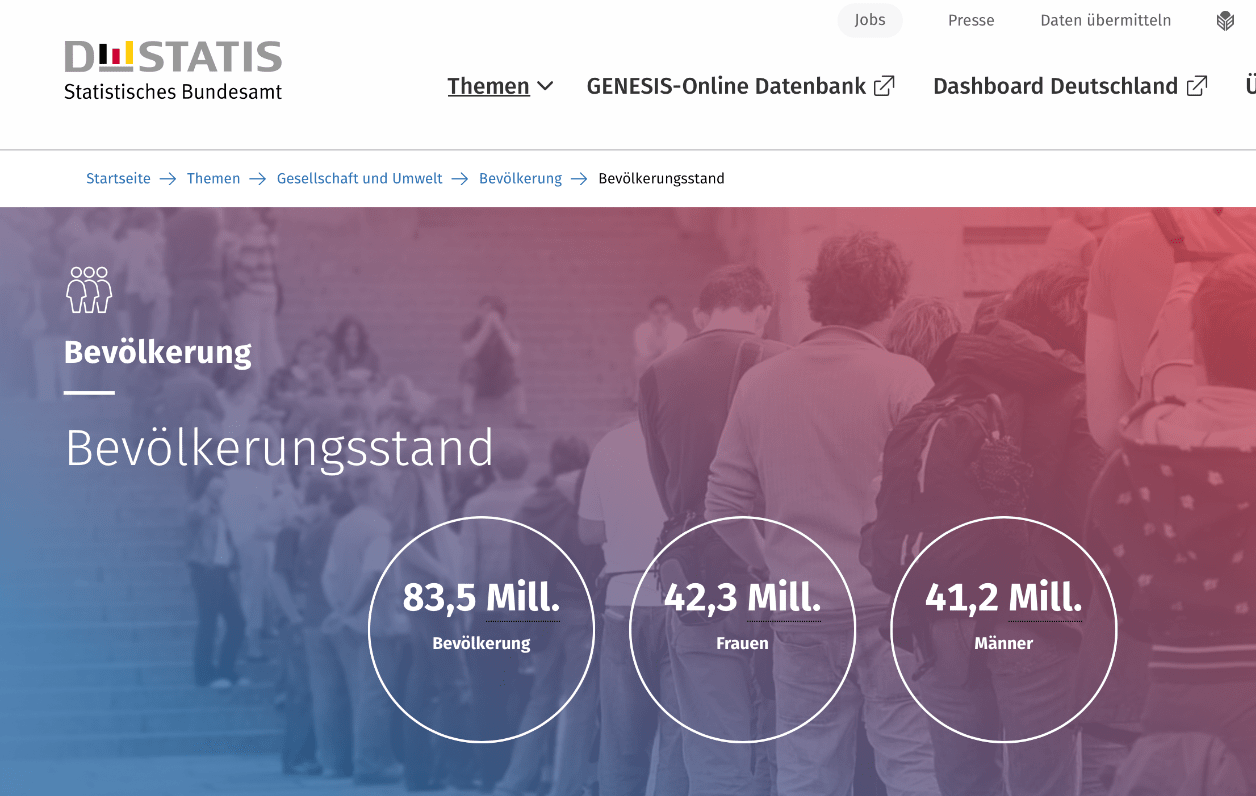Expand the Themen chevron dropdown
This screenshot has width=1256, height=796.
point(545,86)
